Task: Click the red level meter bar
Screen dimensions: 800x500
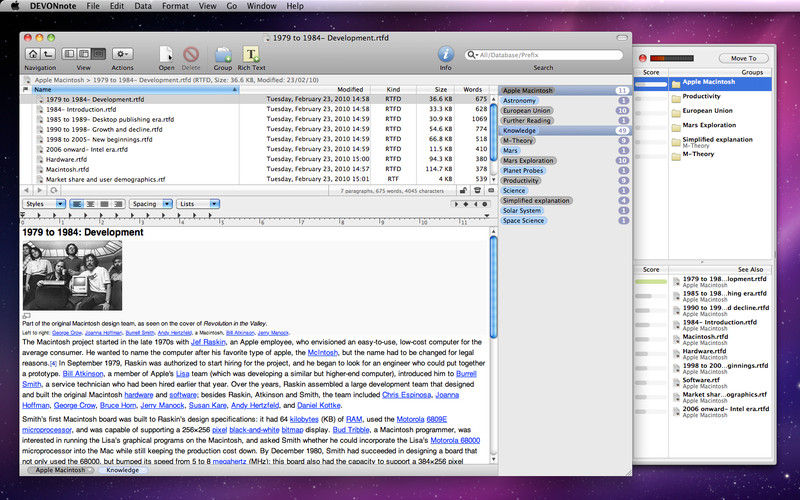Action: 671,58
